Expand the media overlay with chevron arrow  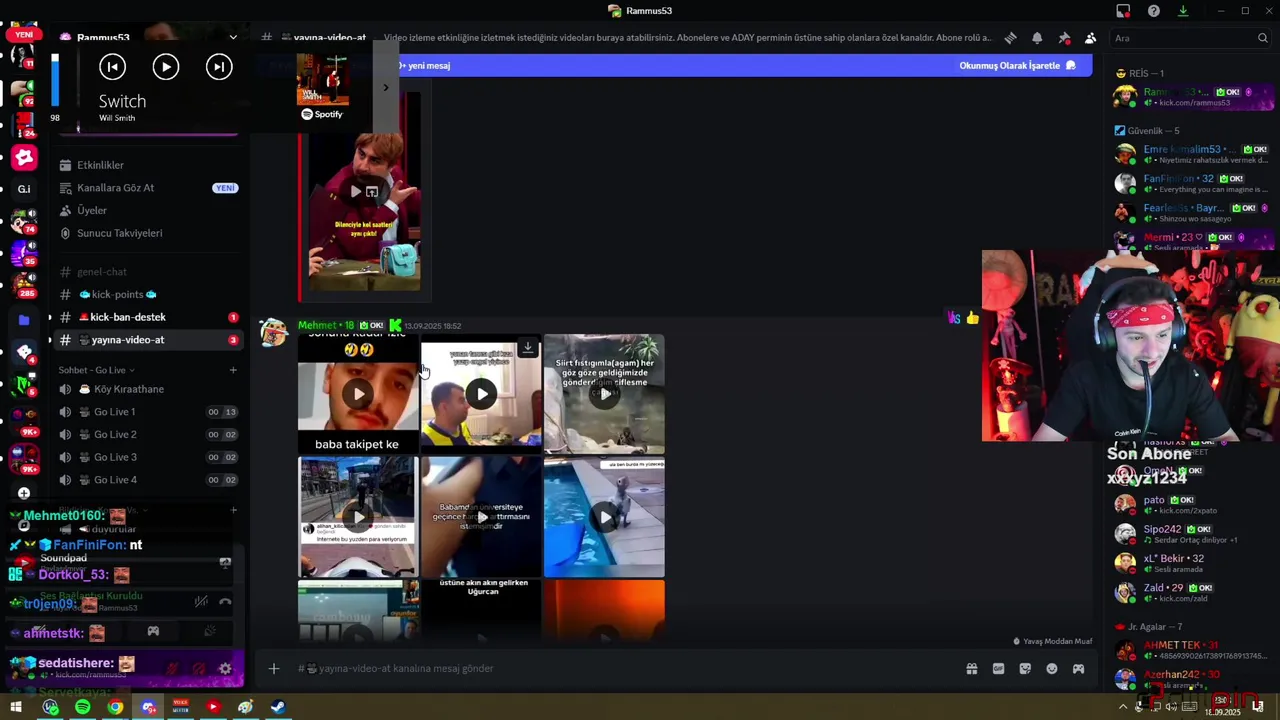(x=386, y=87)
